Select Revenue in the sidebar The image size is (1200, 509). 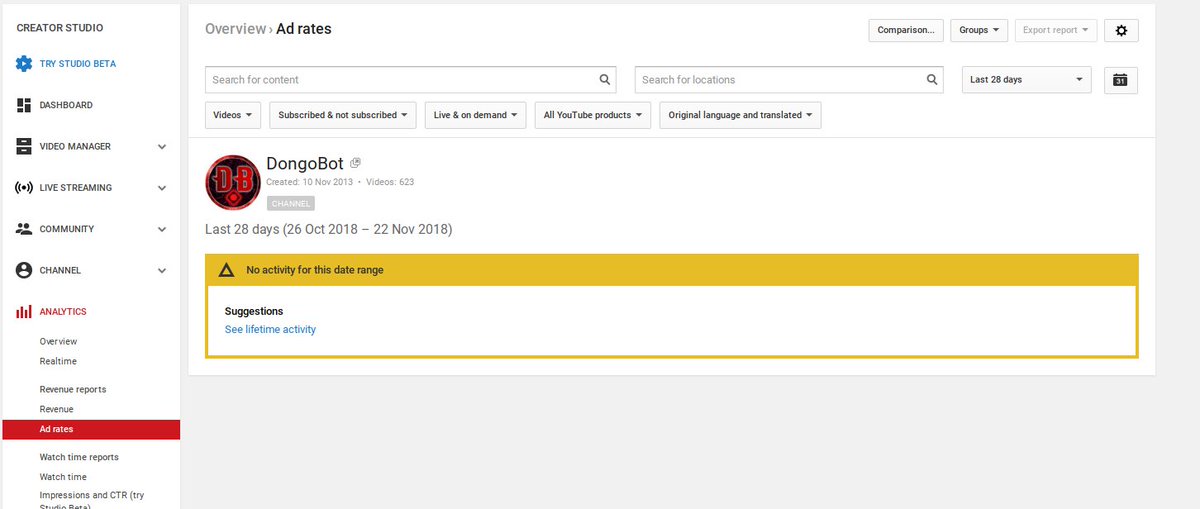[x=56, y=409]
